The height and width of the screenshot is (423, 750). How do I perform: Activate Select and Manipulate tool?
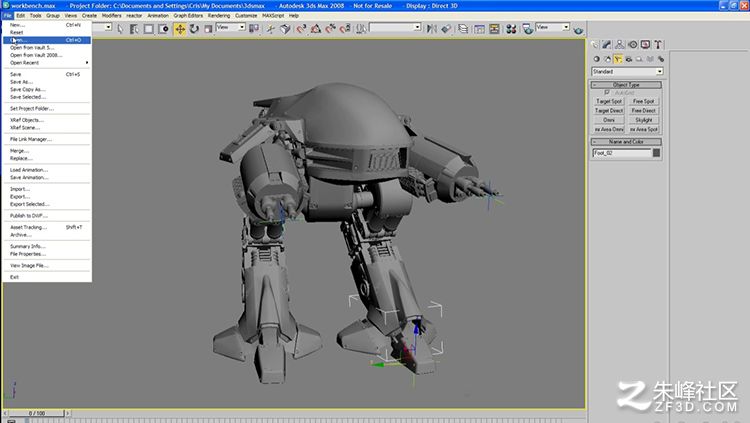click(271, 29)
